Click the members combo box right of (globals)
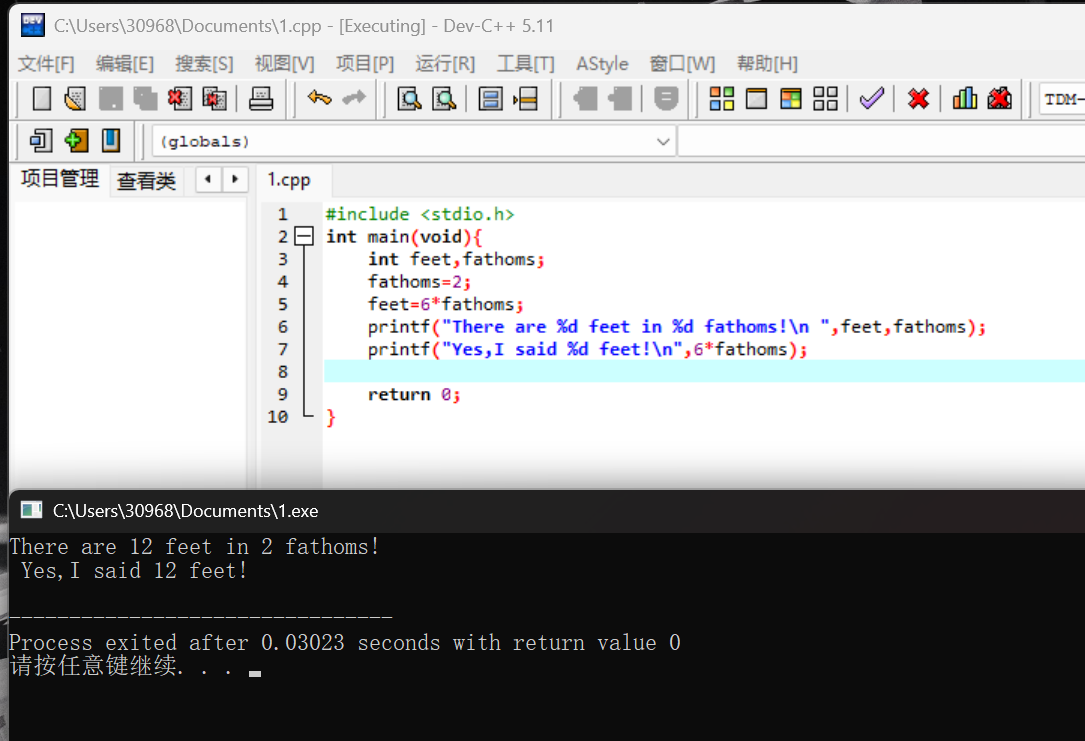Image resolution: width=1085 pixels, height=741 pixels. [x=882, y=141]
